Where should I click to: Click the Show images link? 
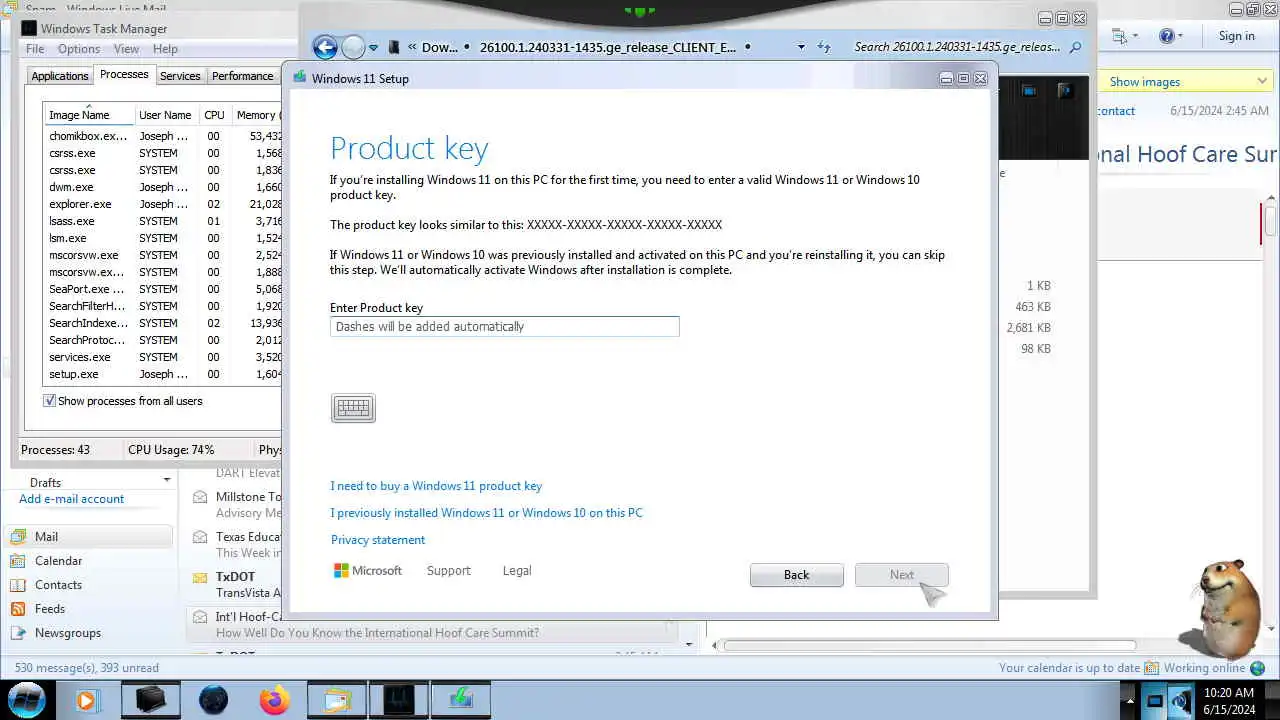[1144, 82]
